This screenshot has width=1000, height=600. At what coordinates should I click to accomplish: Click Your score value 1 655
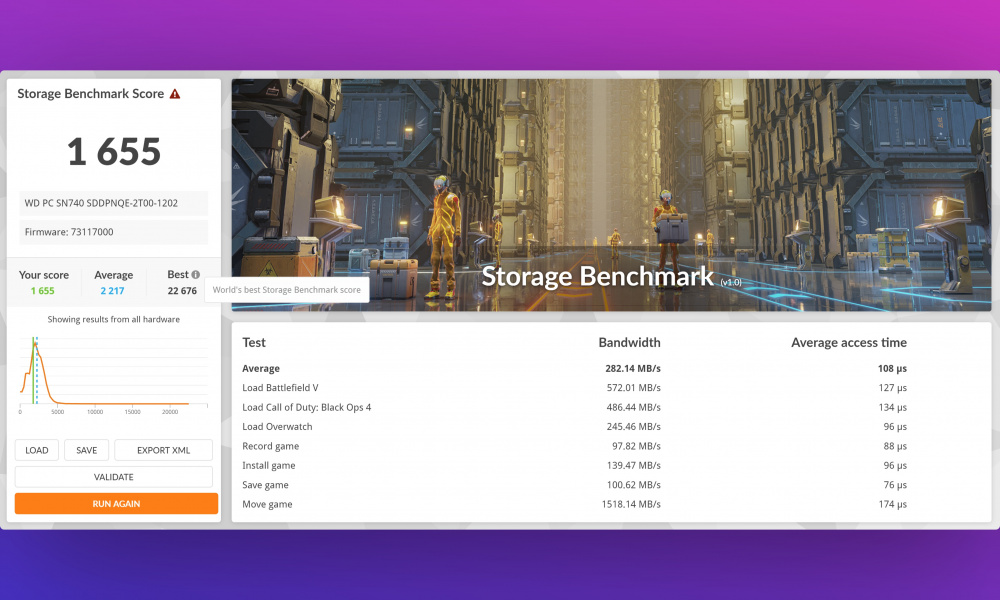point(43,291)
